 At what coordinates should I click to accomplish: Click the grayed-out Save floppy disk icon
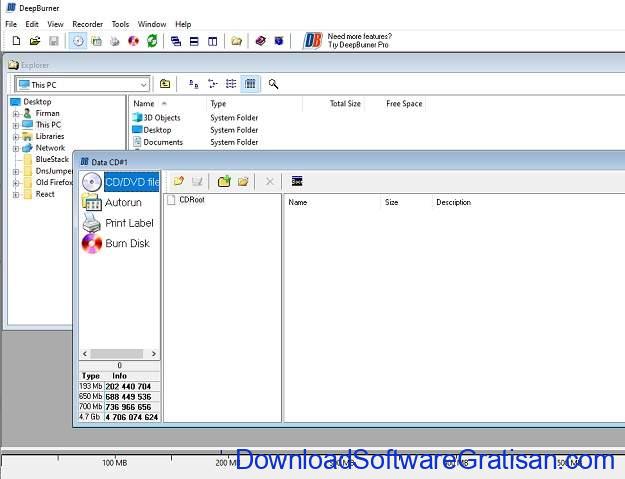coord(54,41)
